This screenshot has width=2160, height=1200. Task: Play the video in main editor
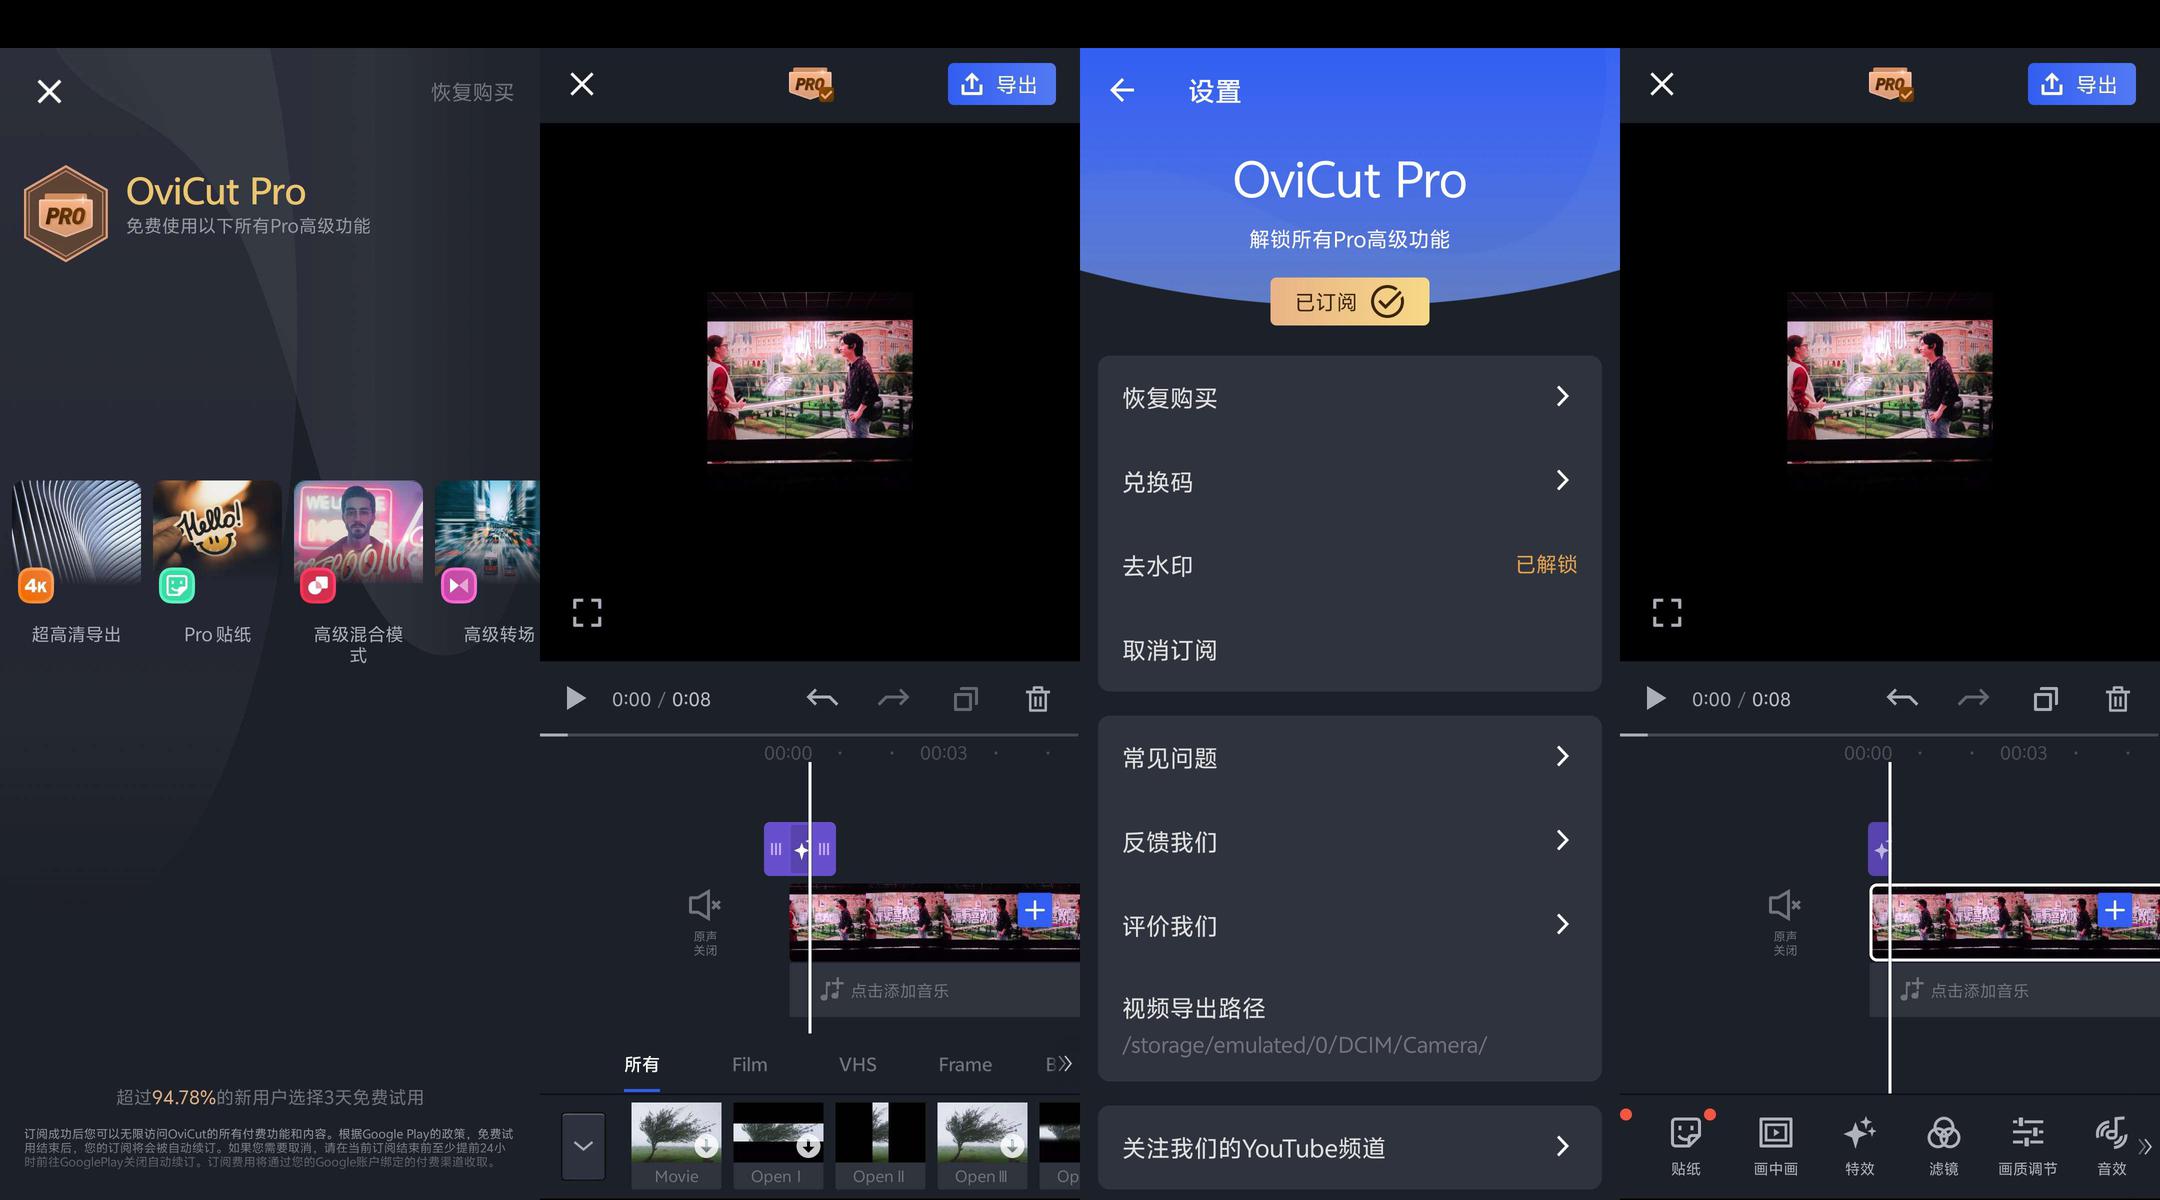pos(1655,698)
